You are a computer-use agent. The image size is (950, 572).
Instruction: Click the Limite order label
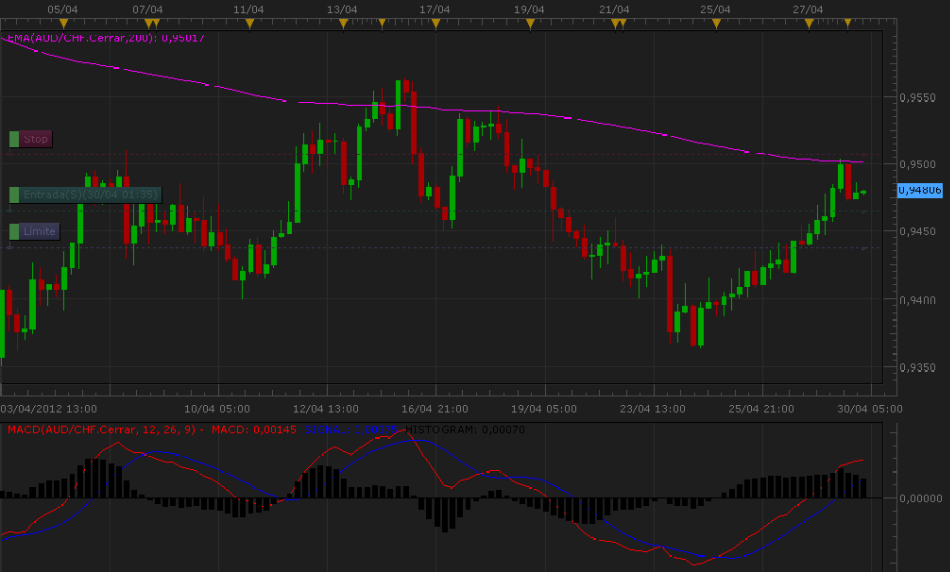point(40,231)
